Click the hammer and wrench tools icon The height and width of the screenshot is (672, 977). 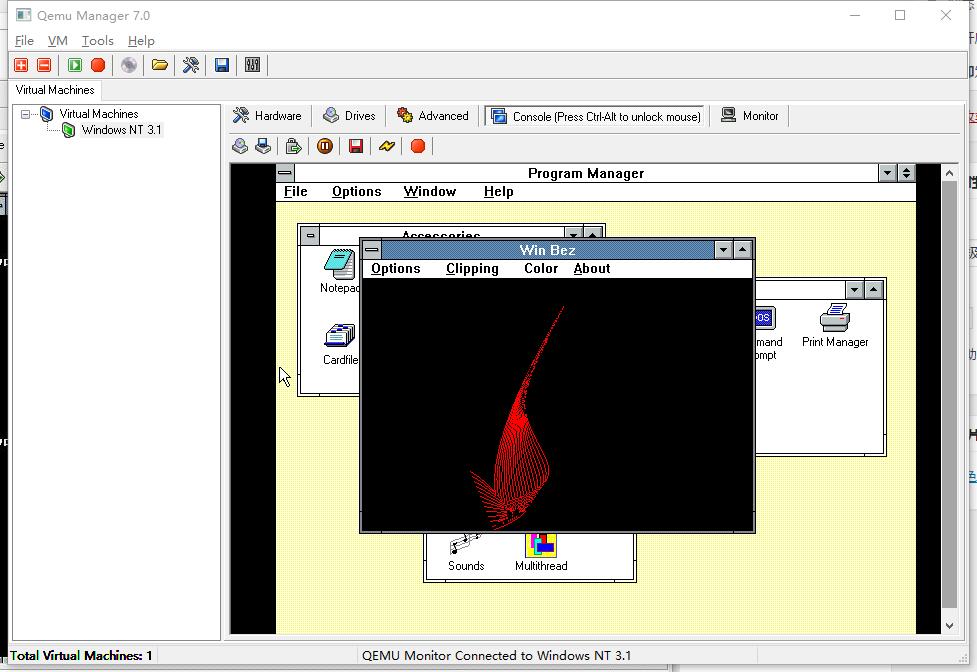pos(191,65)
